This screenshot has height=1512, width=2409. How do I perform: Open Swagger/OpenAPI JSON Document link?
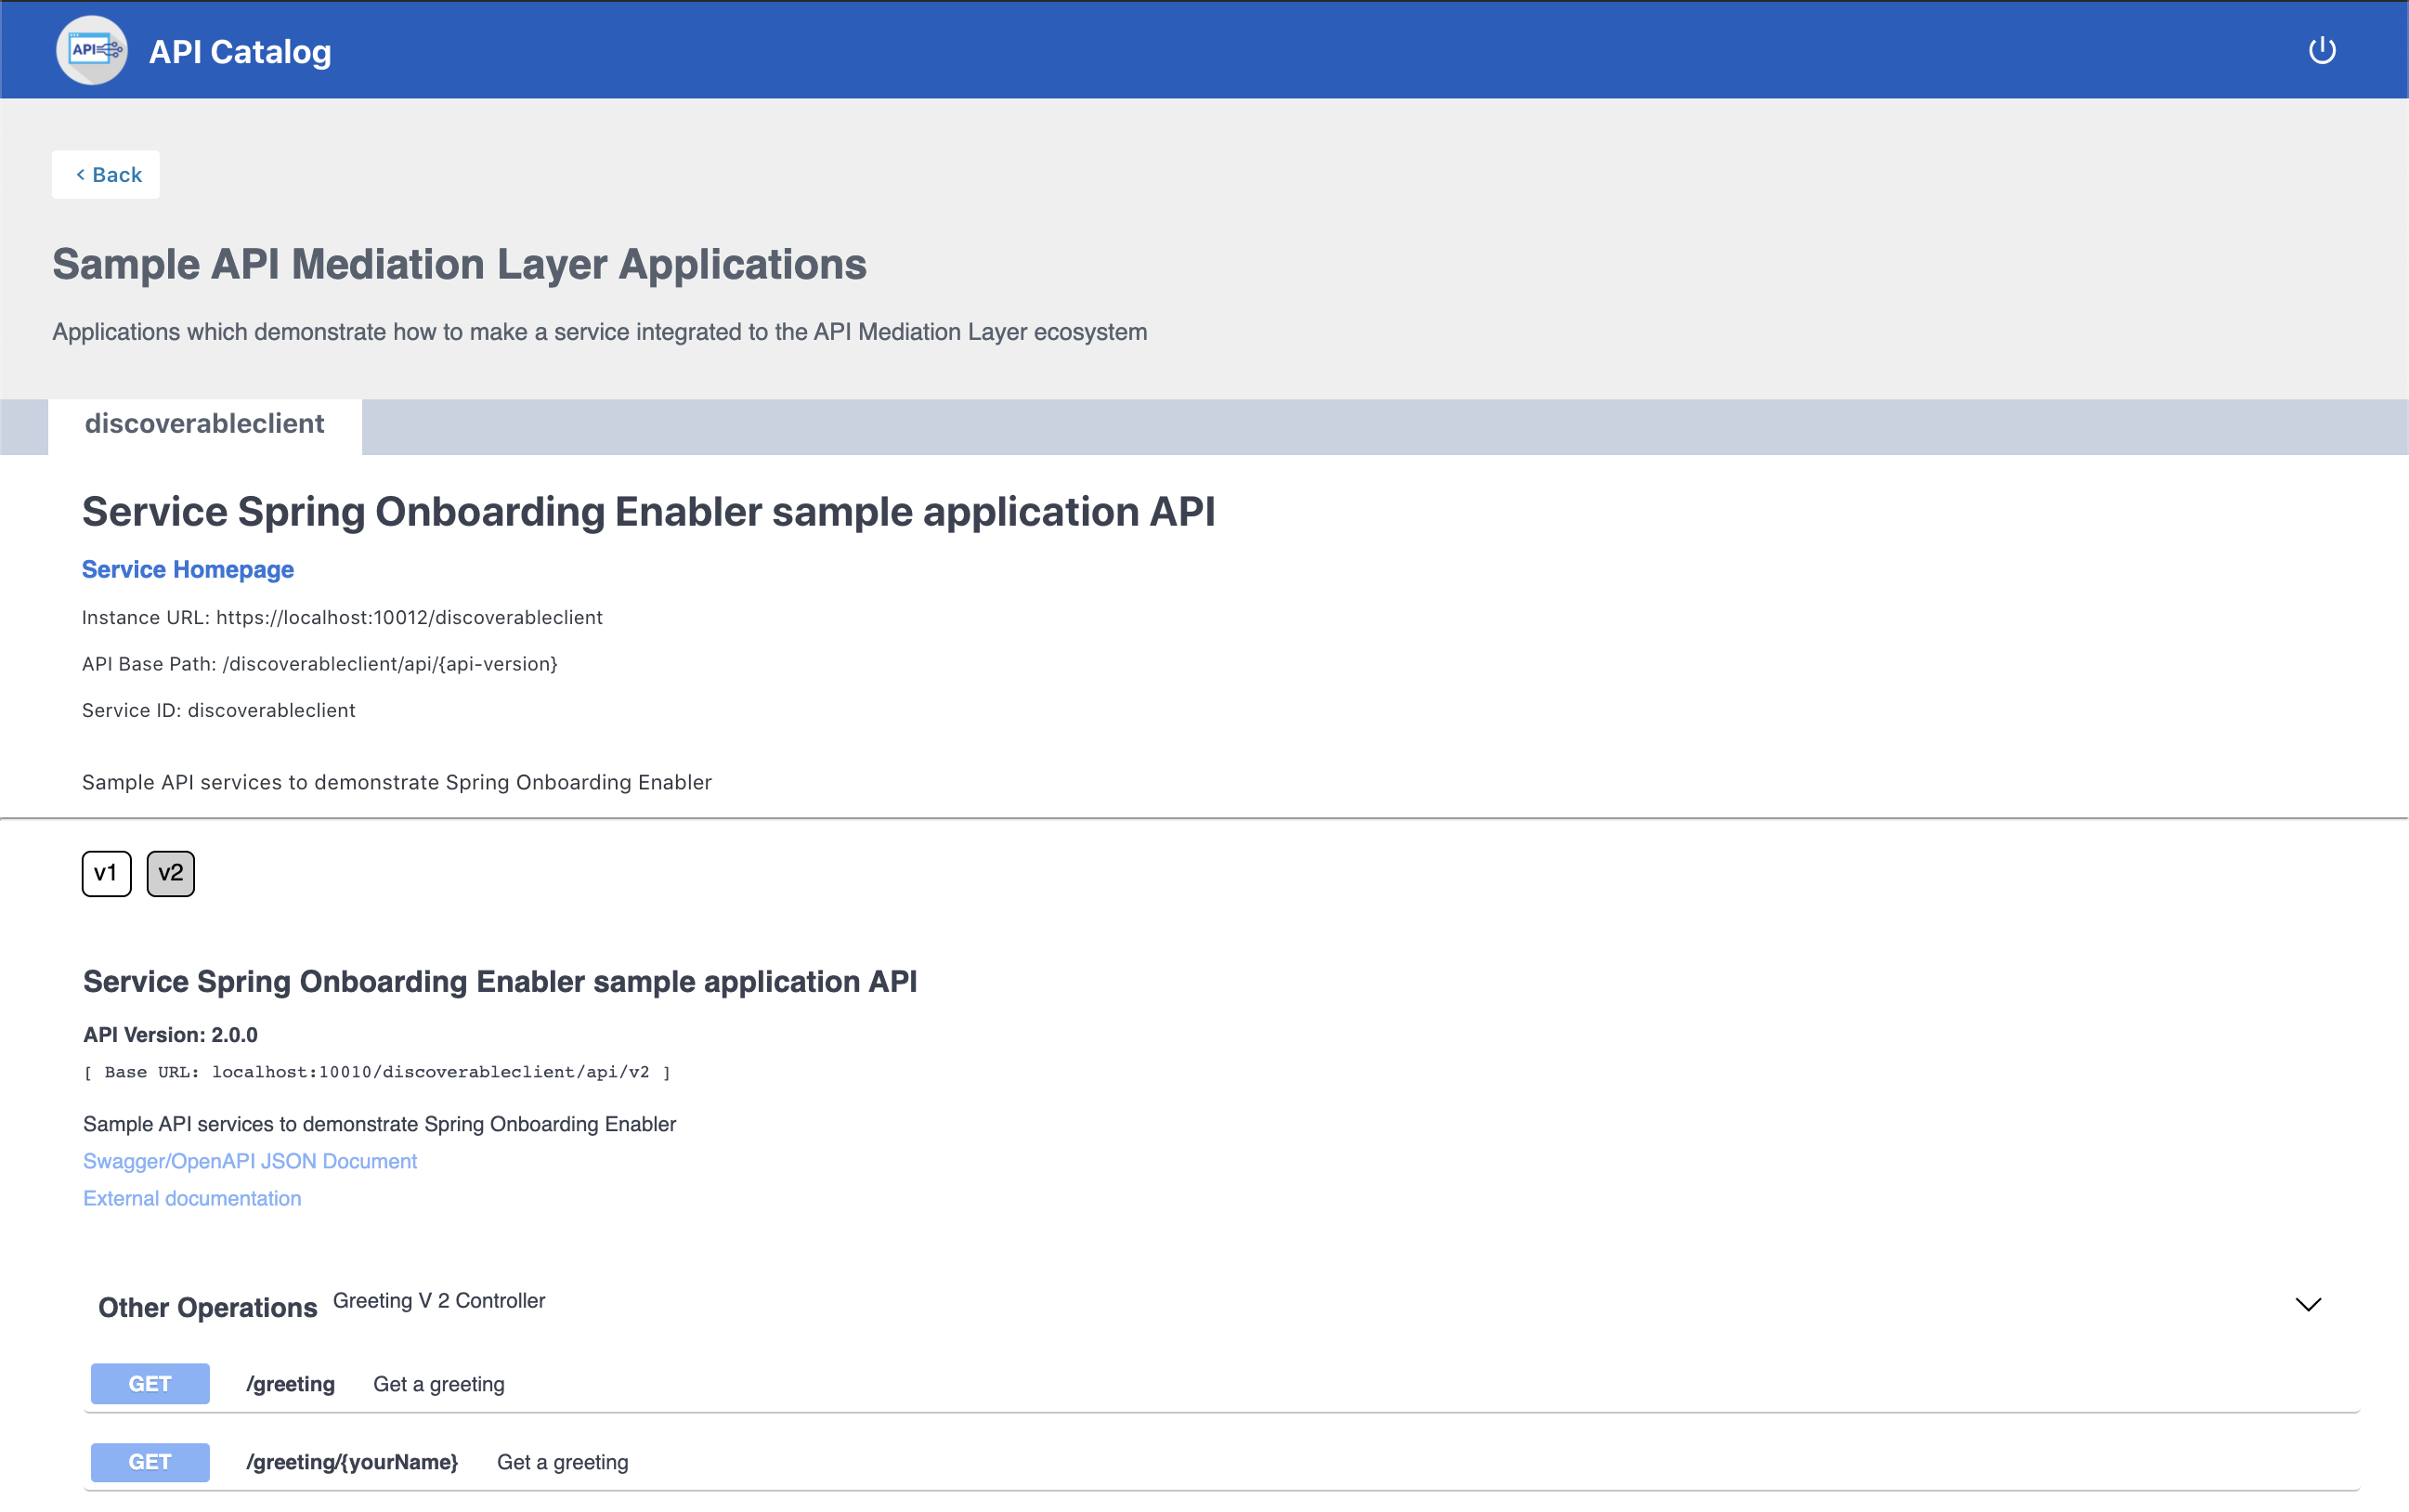point(250,1161)
